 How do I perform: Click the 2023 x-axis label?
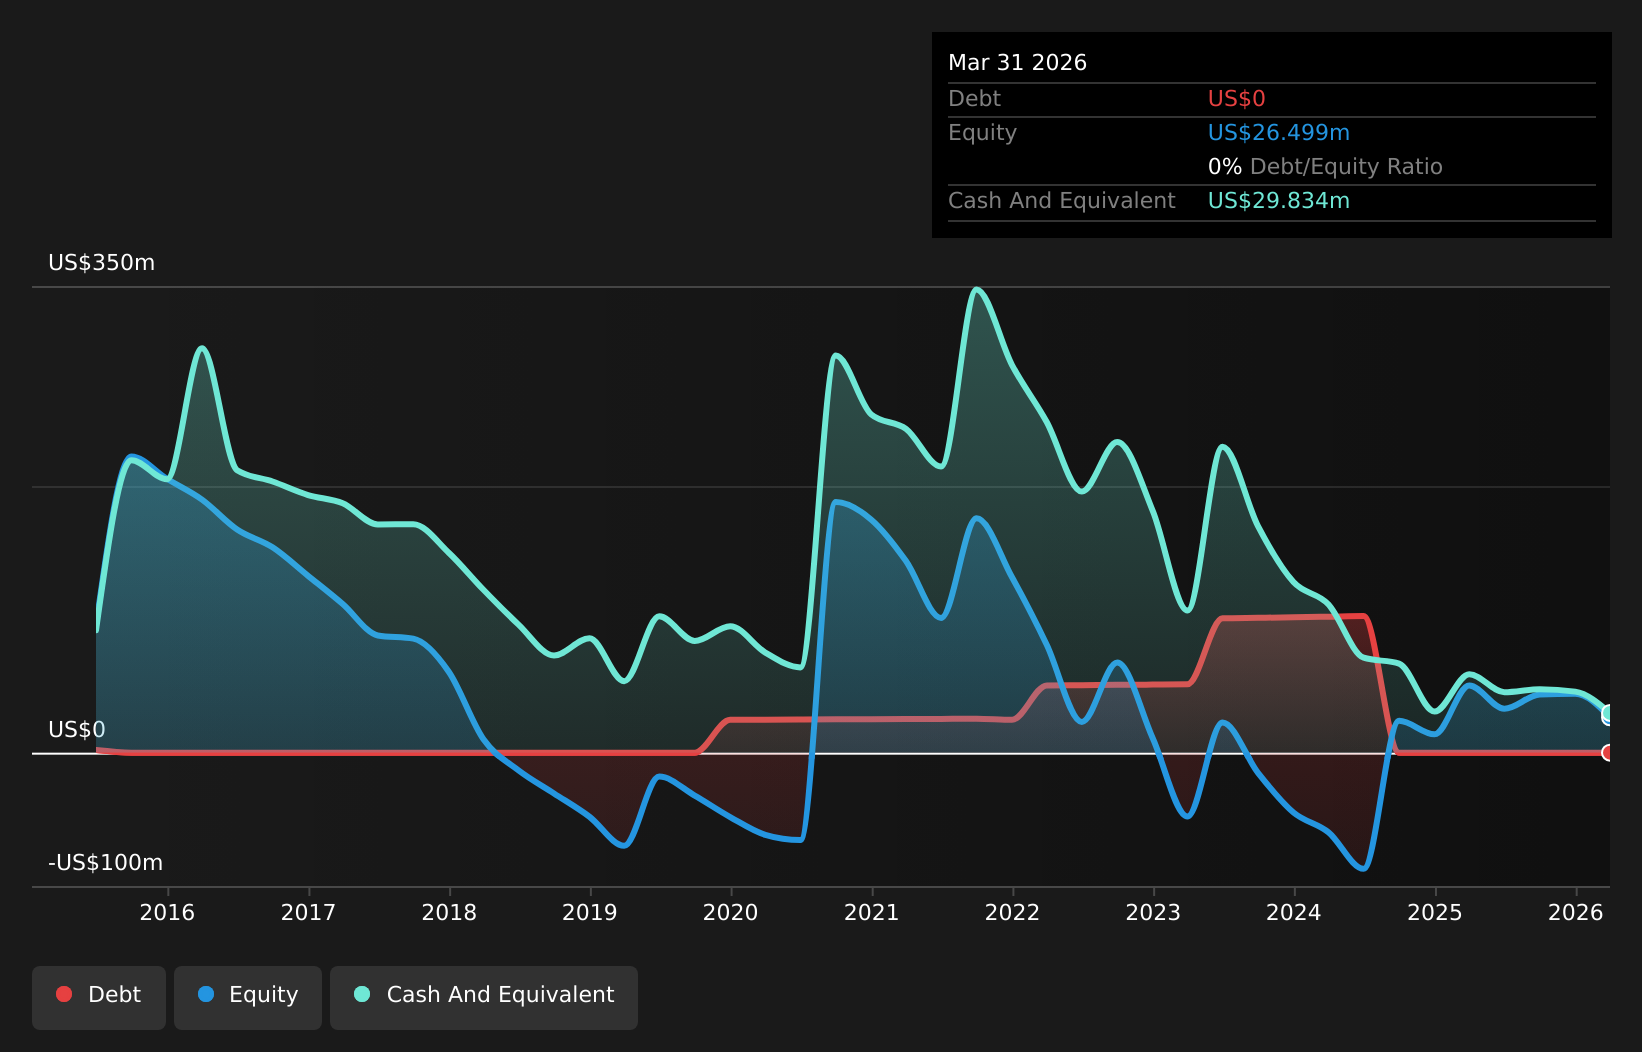1153,912
